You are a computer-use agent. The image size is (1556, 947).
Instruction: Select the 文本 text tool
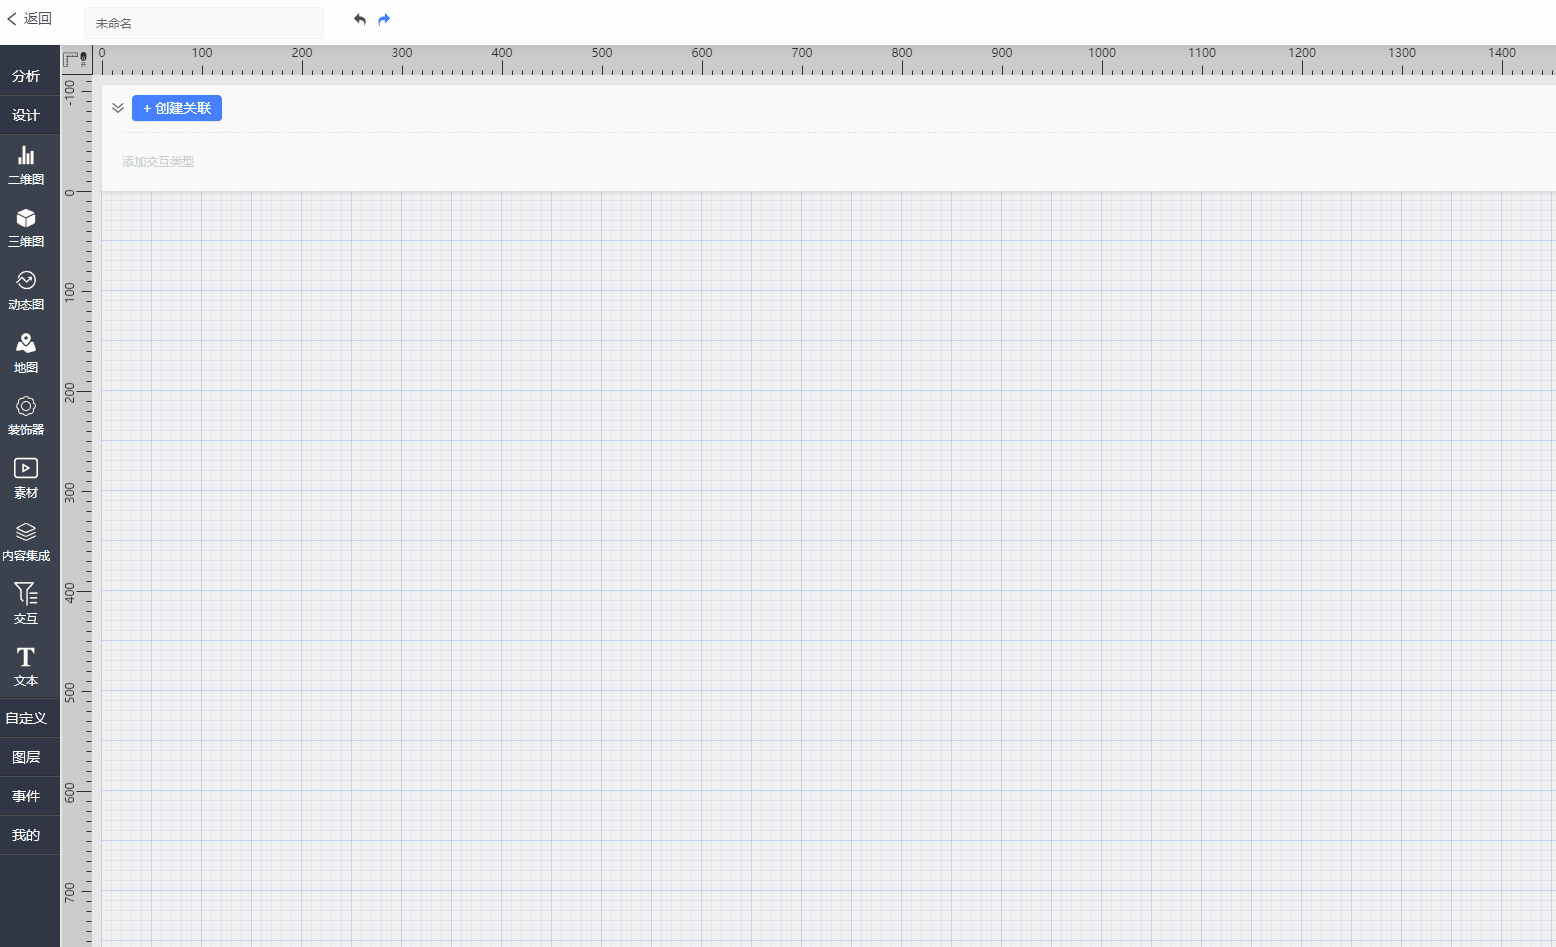click(x=26, y=666)
